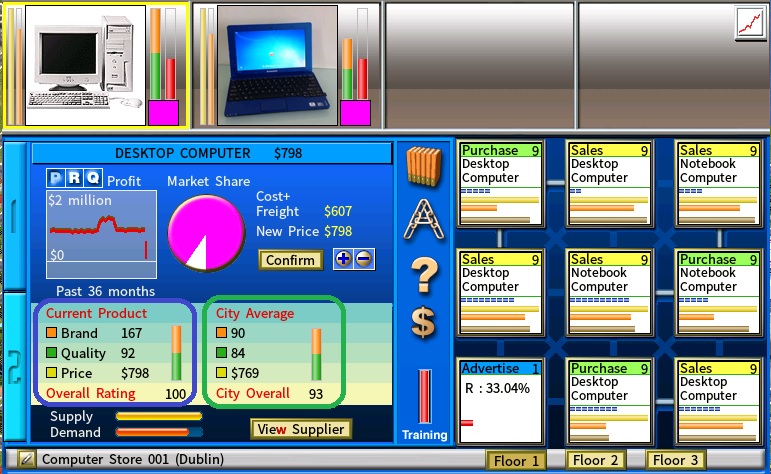771x474 pixels.
Task: Click the dollar sign icon
Action: point(423,323)
